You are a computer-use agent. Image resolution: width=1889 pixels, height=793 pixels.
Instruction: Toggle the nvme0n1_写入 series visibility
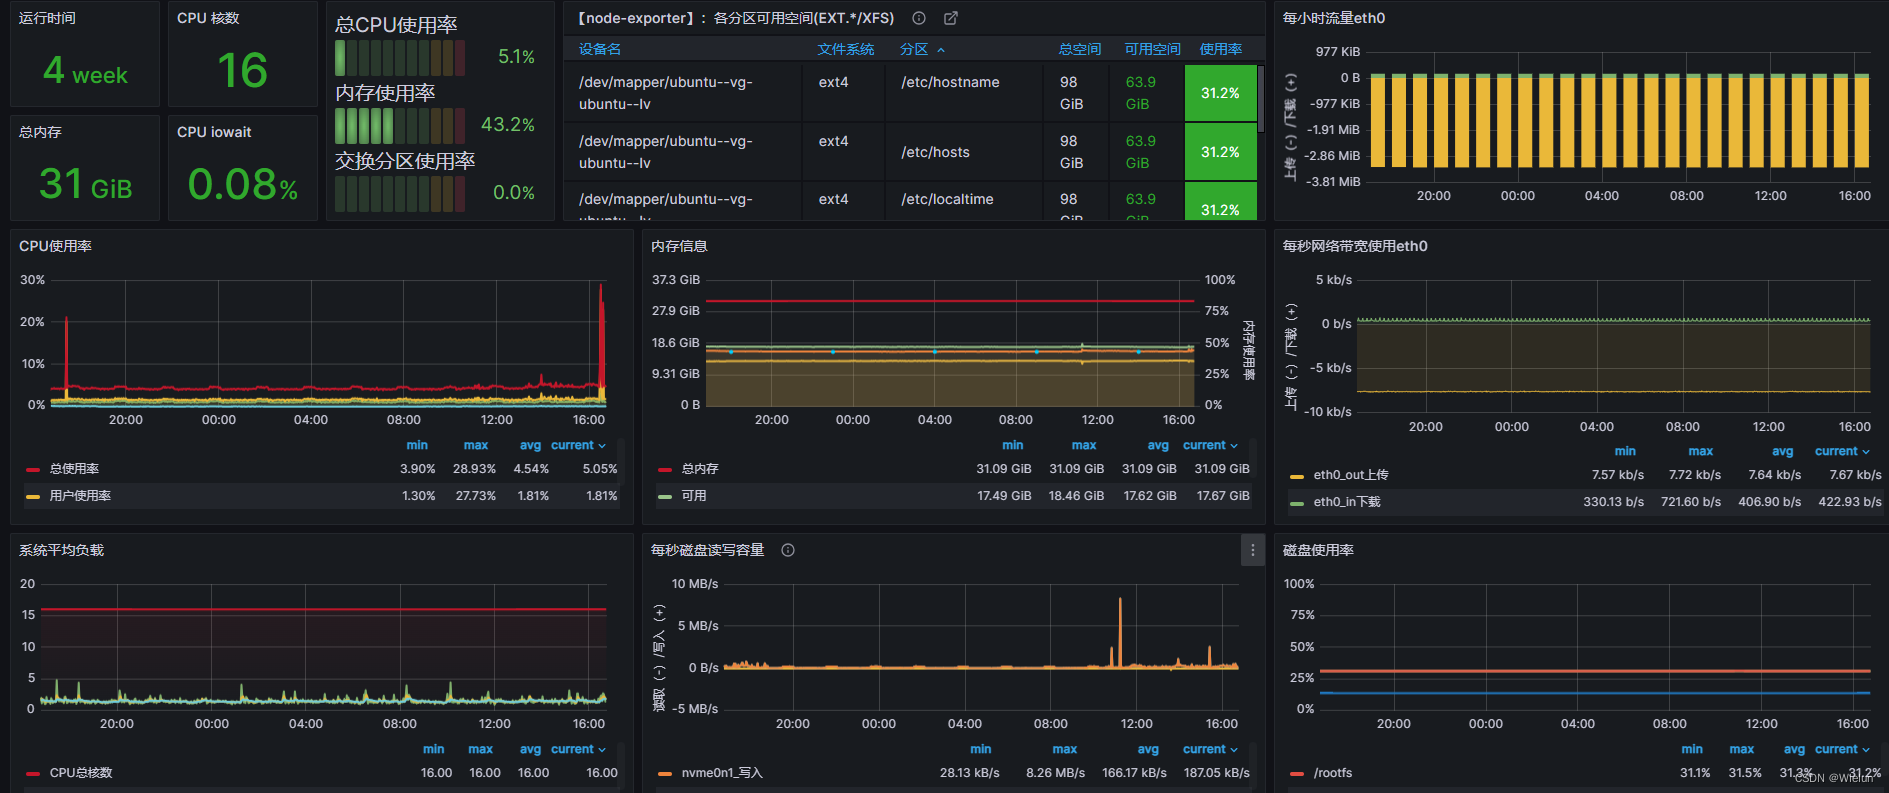[722, 773]
